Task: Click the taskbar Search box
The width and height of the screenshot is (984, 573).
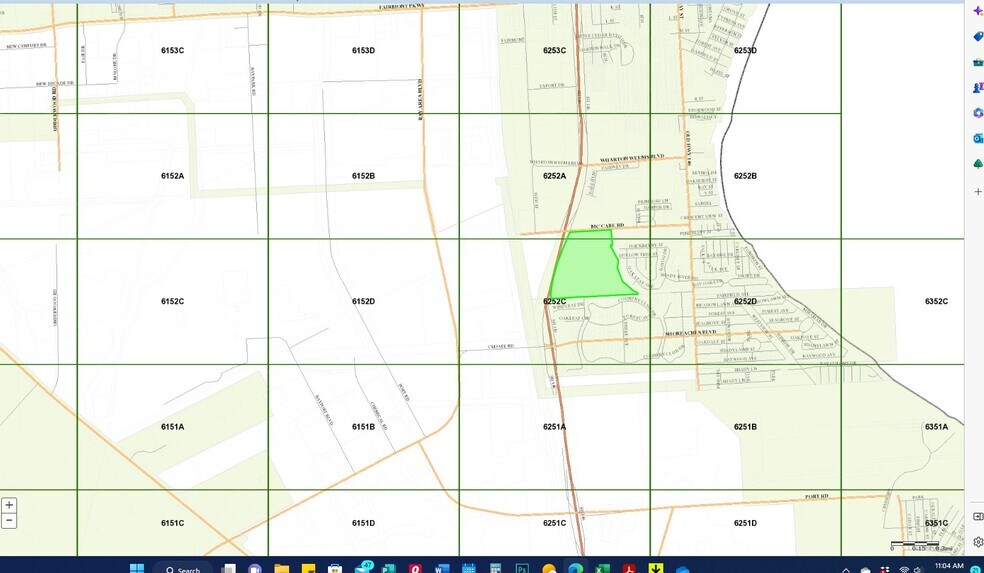Action: 184,569
